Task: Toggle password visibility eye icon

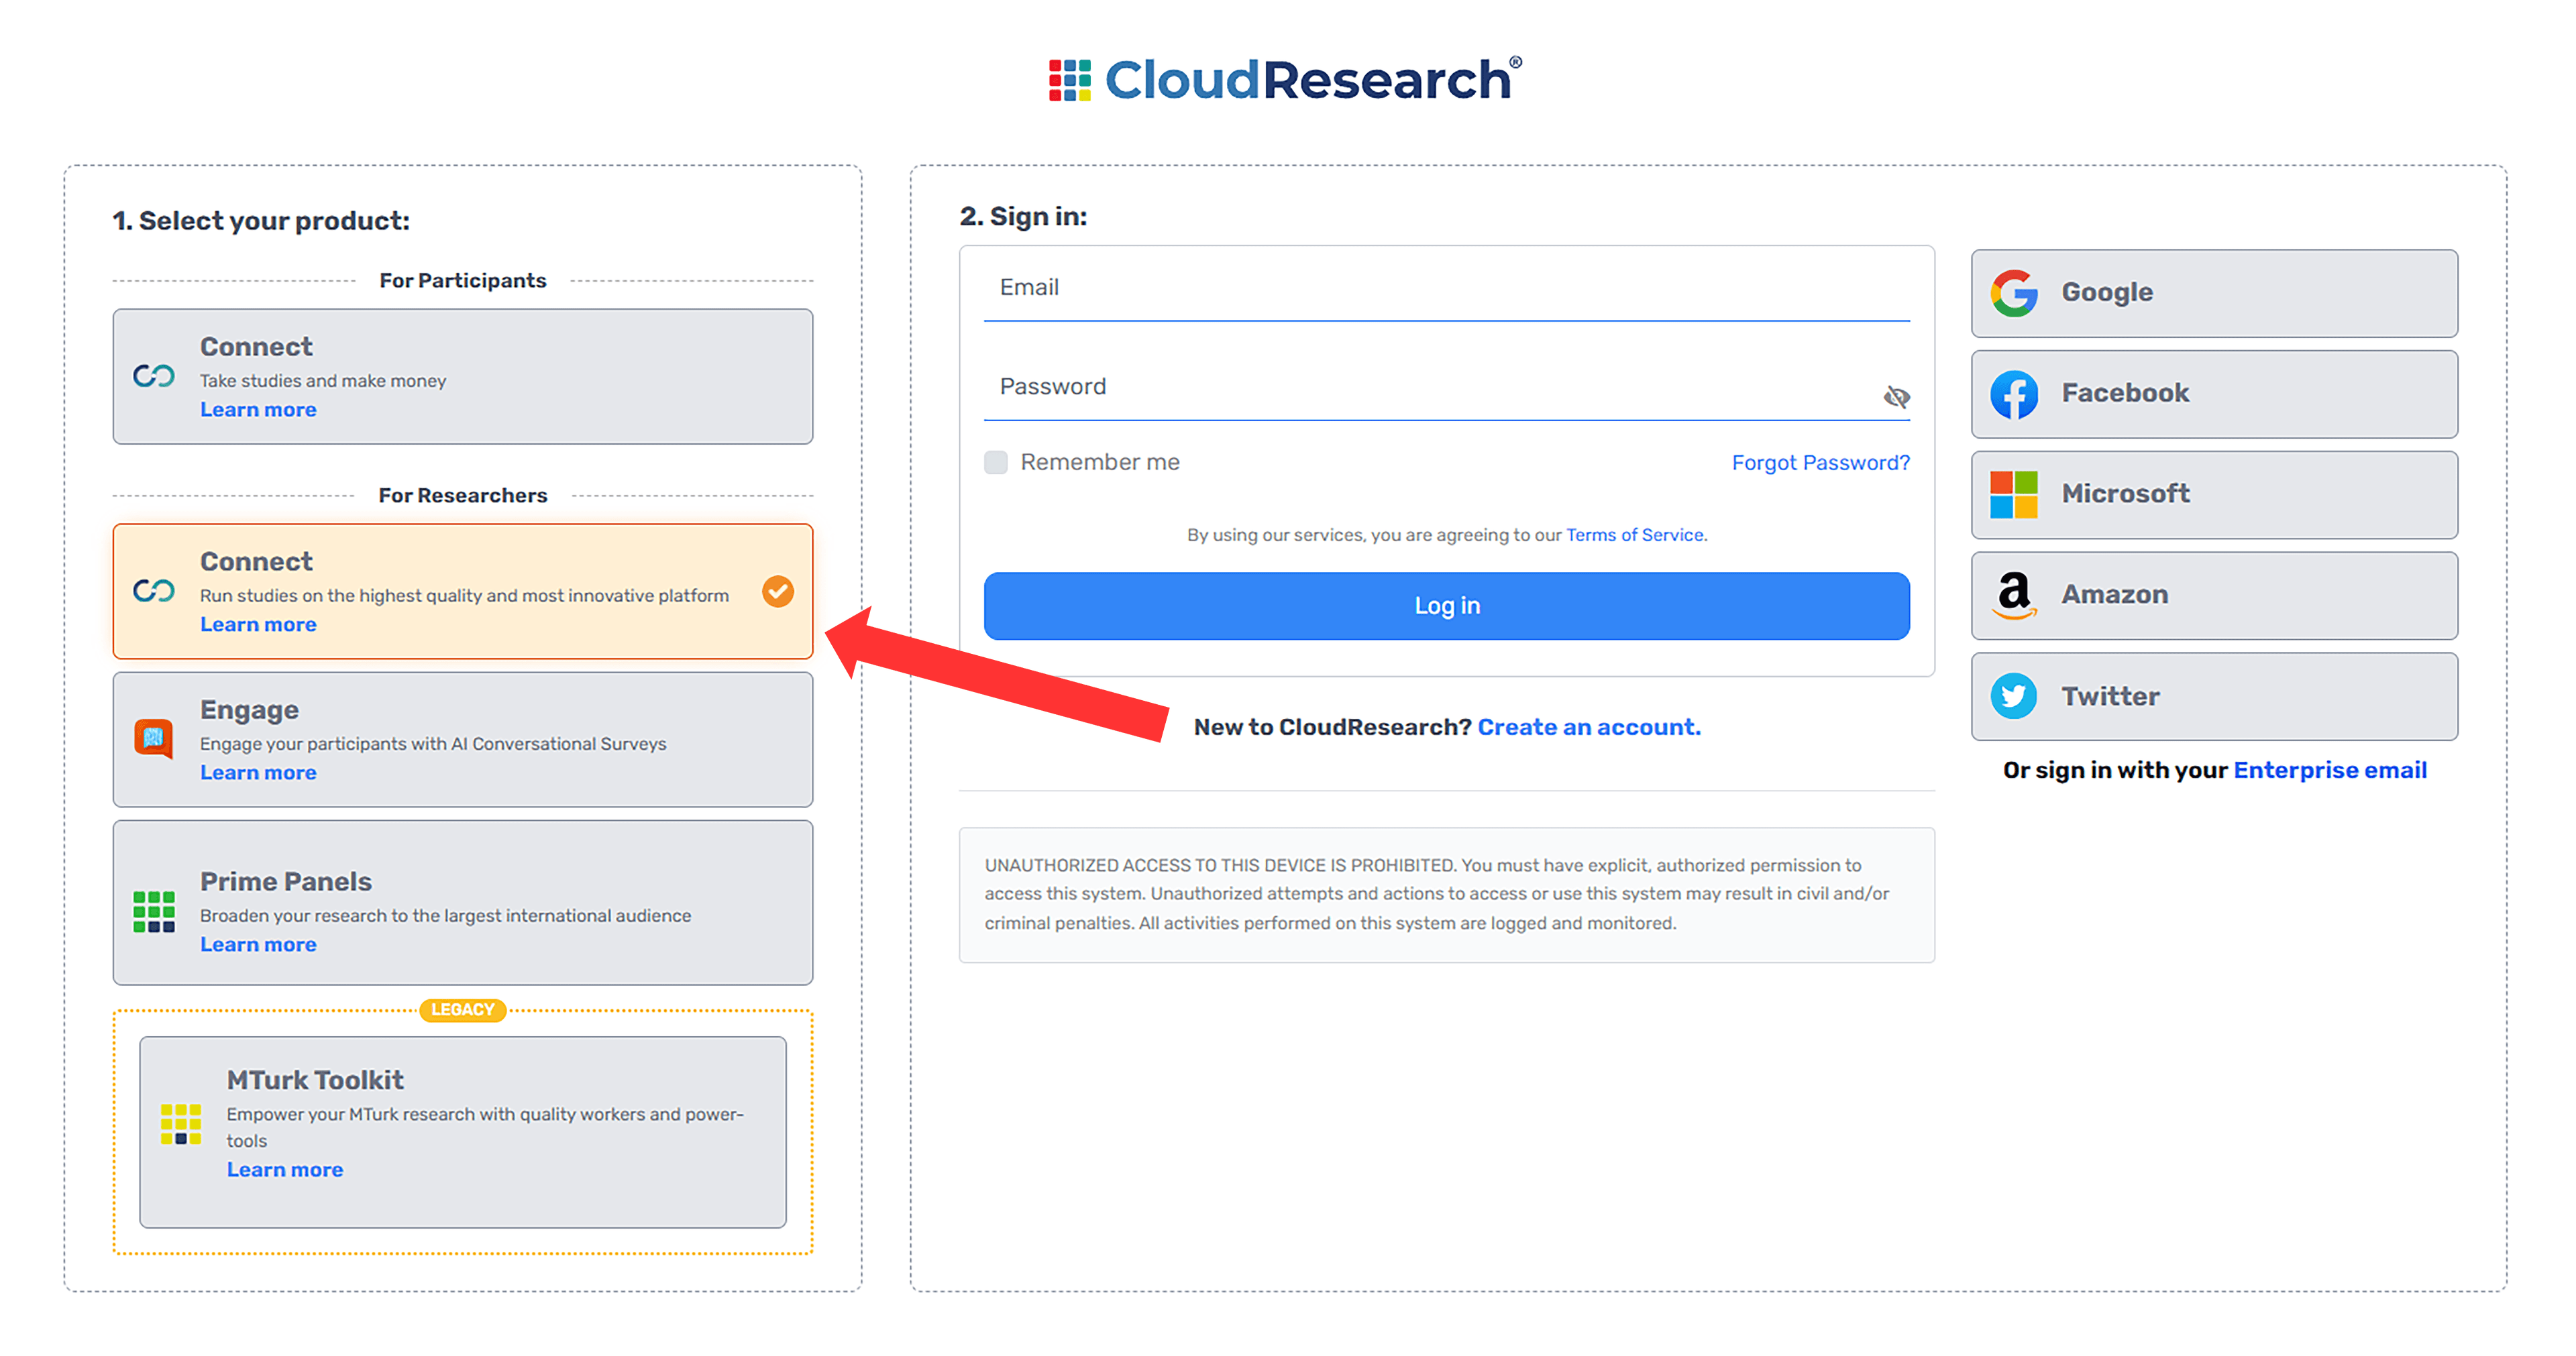Action: tap(1896, 397)
